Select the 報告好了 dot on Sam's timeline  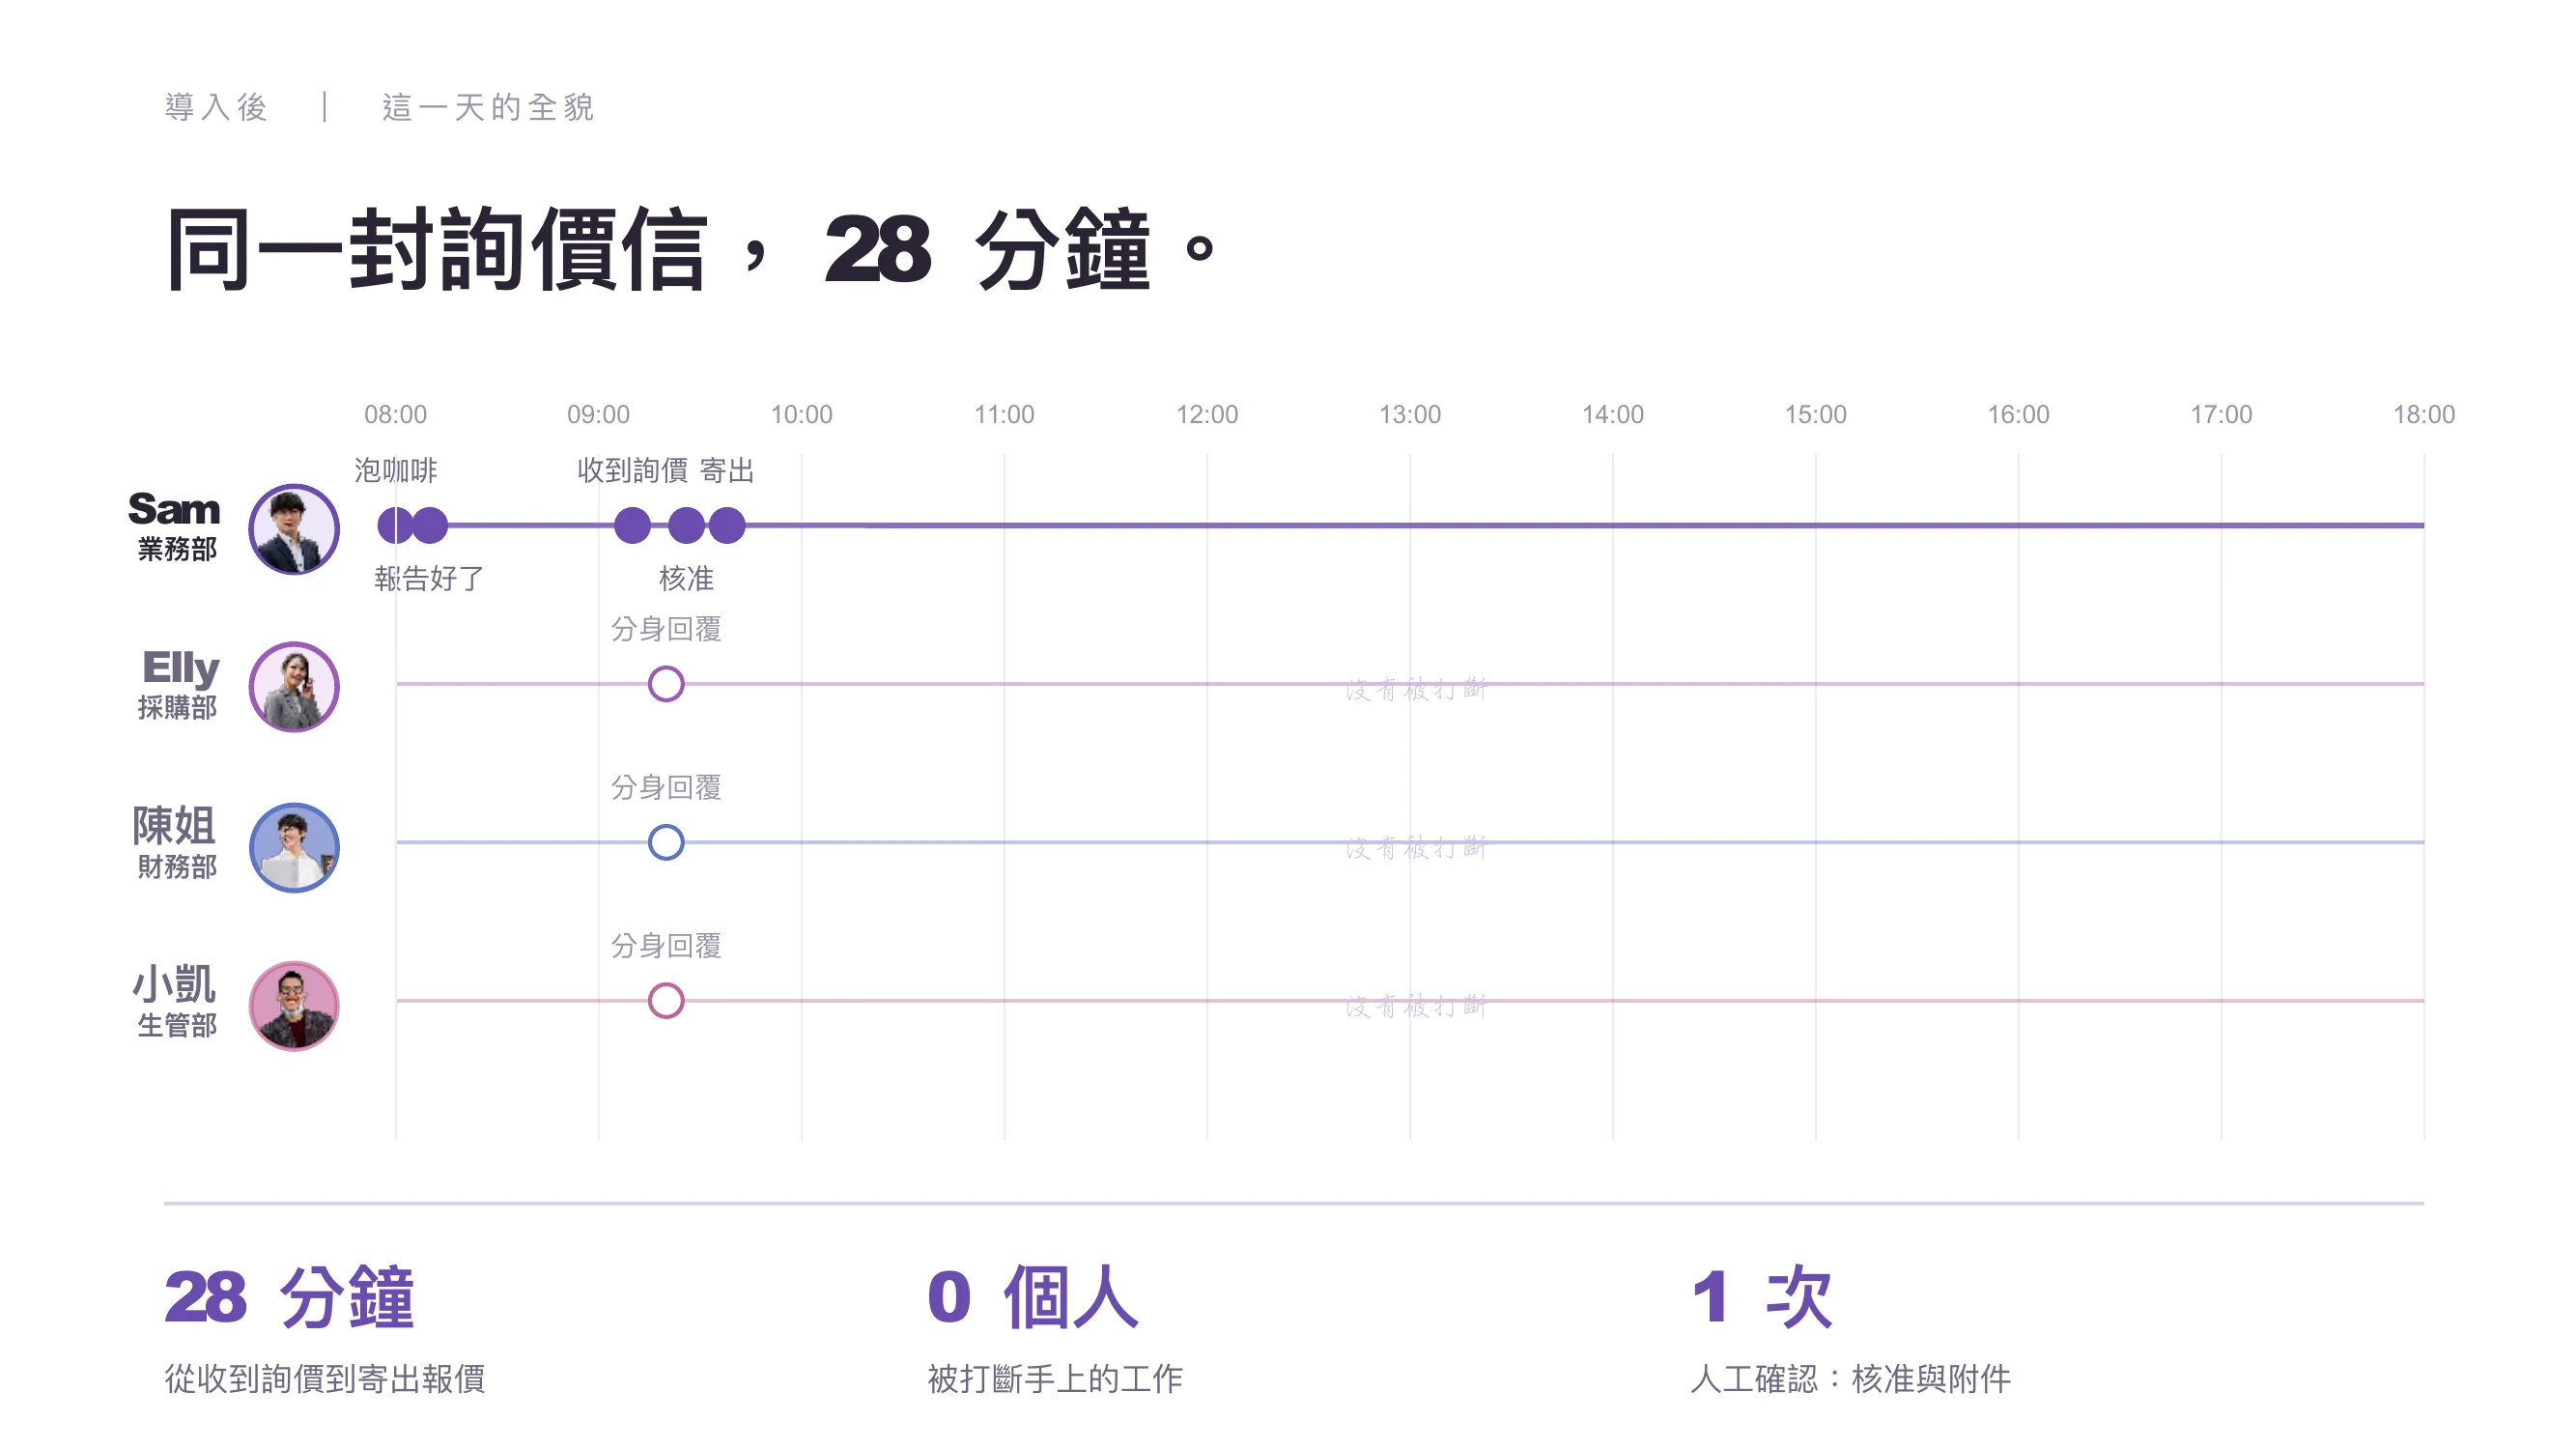[430, 525]
